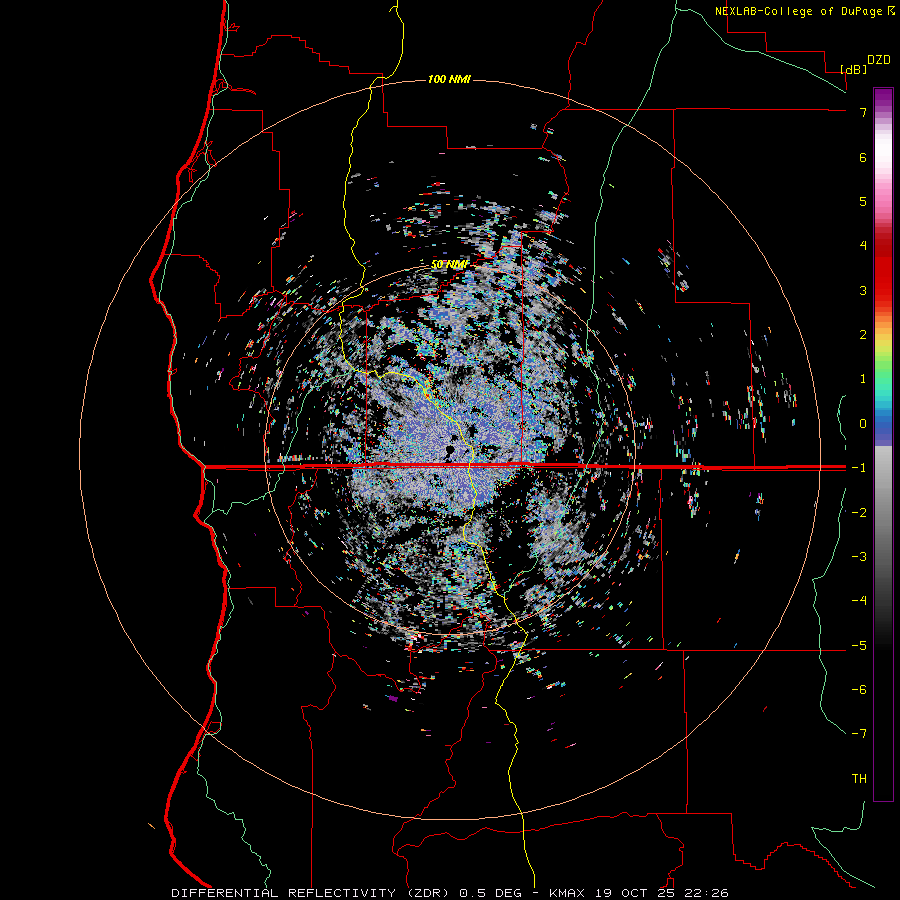Click the "-2" scale value
Image resolution: width=900 pixels, height=900 pixels.
(859, 513)
